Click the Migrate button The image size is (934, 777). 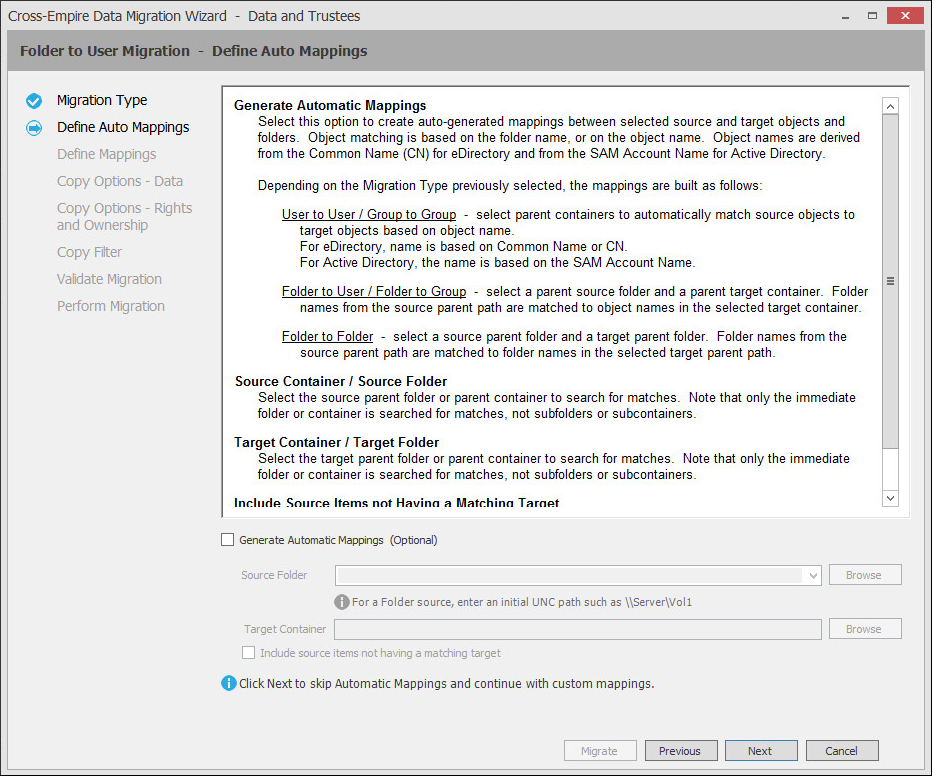click(x=600, y=751)
